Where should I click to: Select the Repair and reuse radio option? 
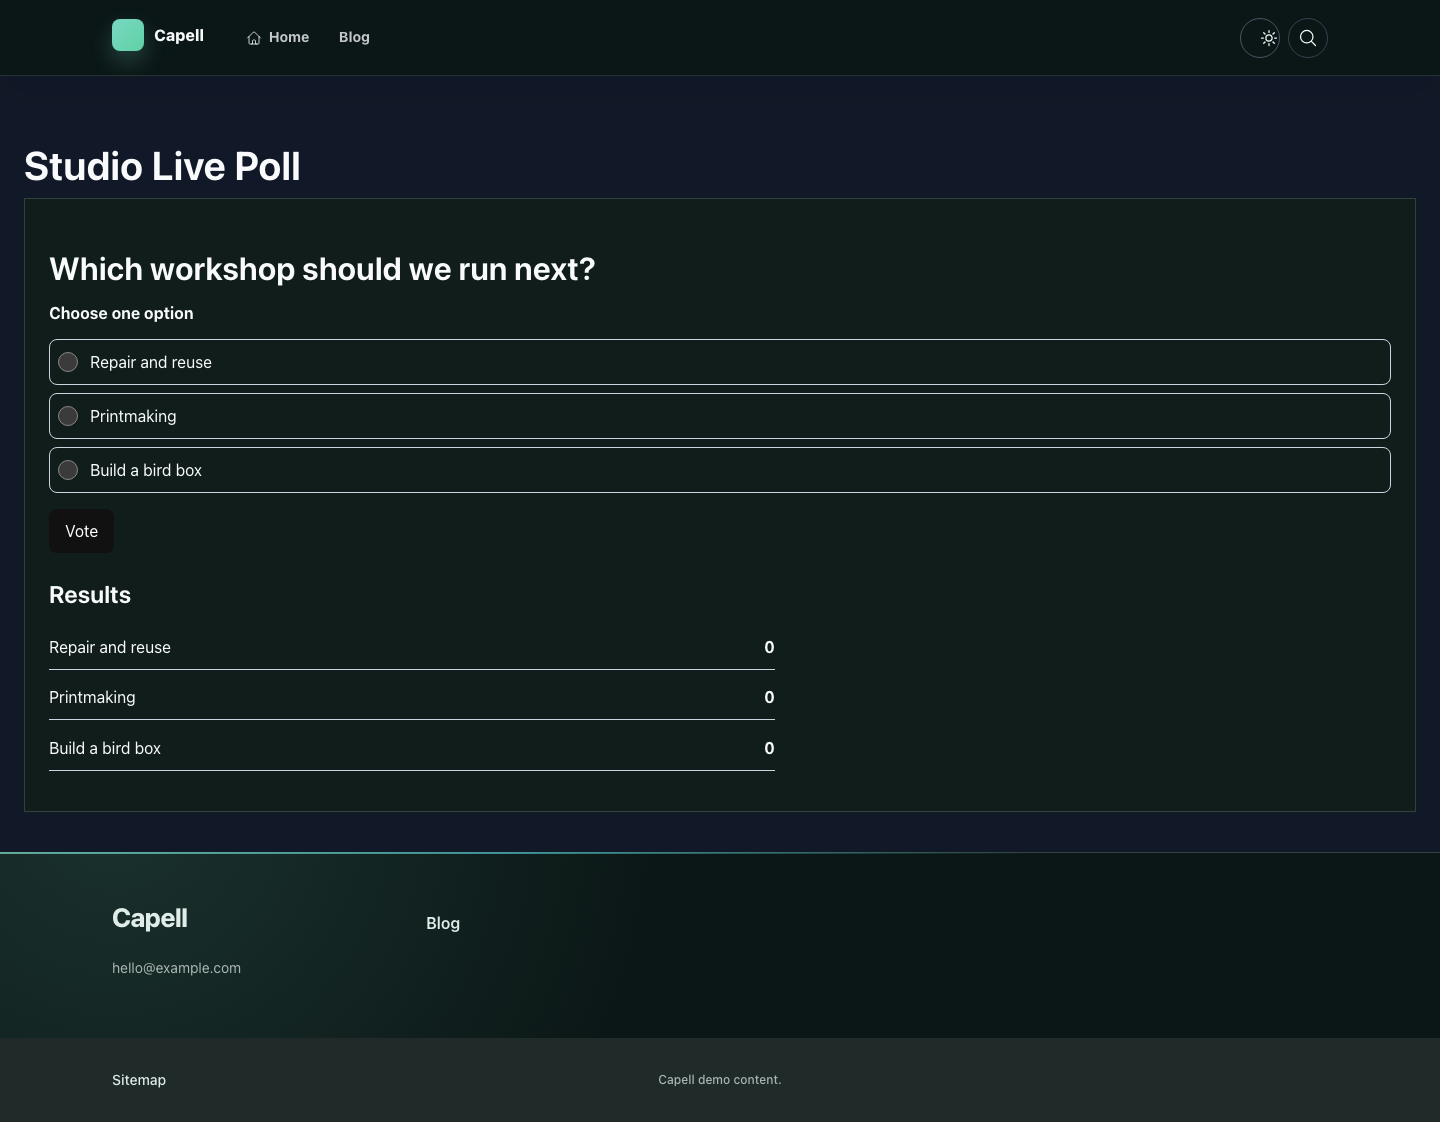pos(68,362)
